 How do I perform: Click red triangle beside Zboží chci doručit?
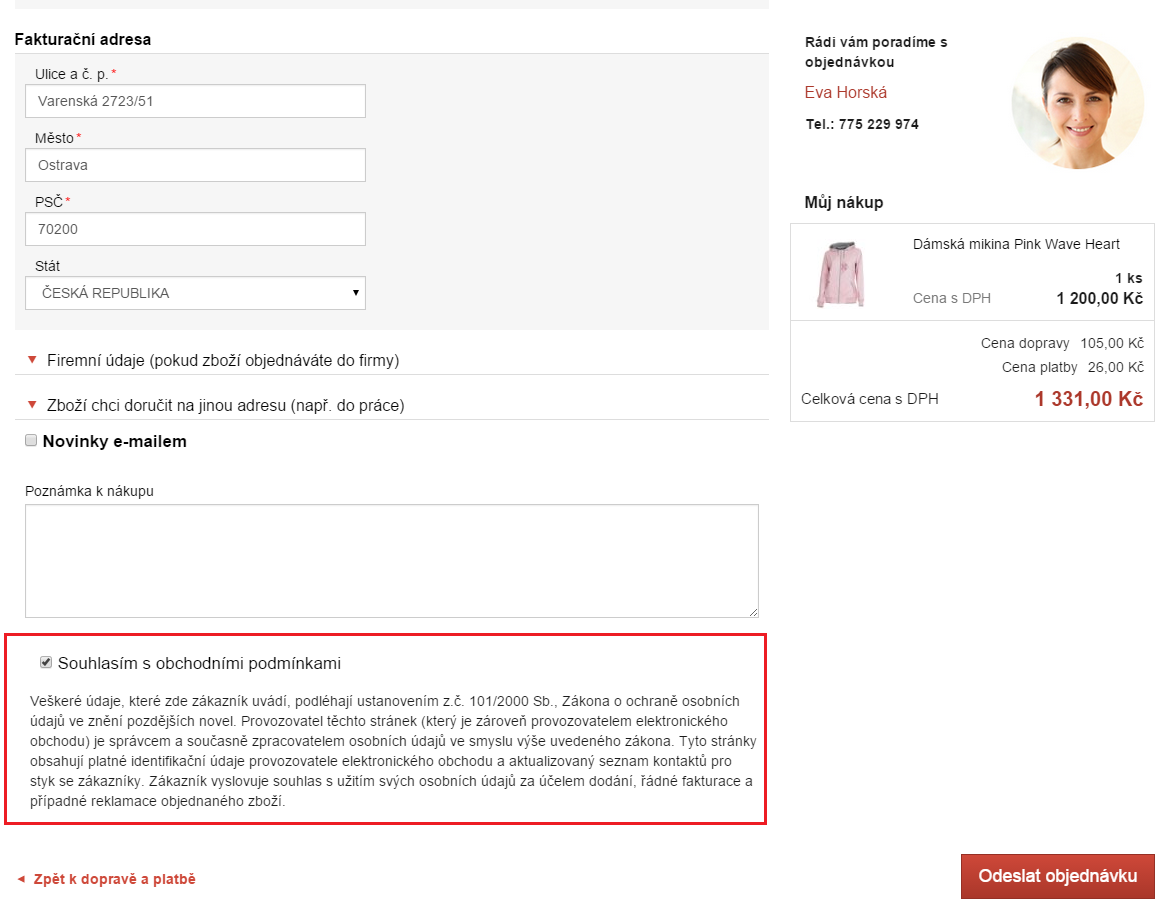tap(32, 405)
